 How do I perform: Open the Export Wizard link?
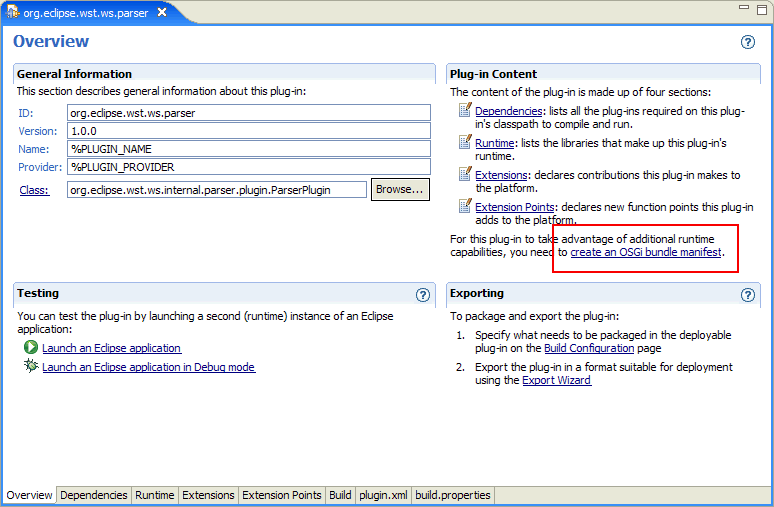[556, 380]
